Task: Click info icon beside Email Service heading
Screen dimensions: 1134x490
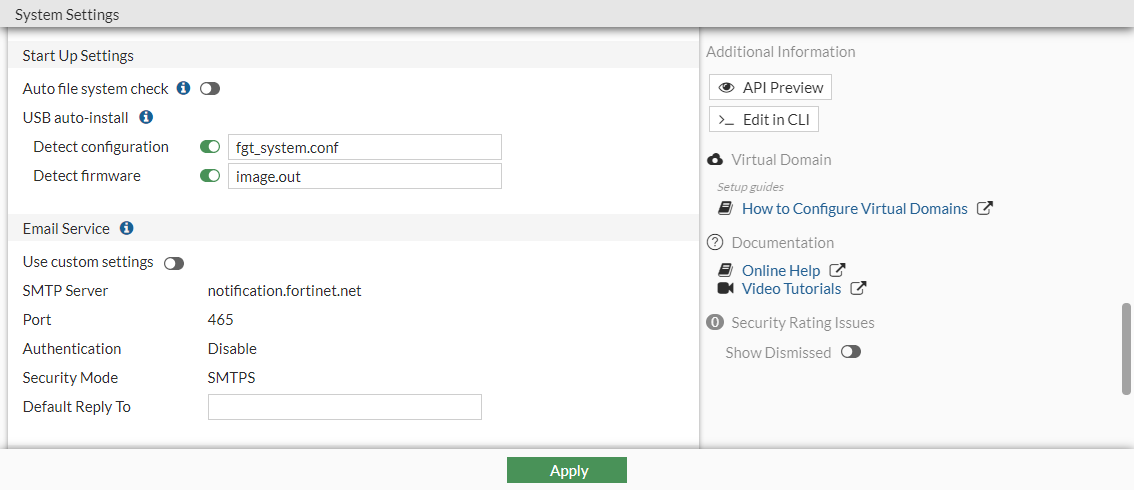Action: pyautogui.click(x=127, y=228)
